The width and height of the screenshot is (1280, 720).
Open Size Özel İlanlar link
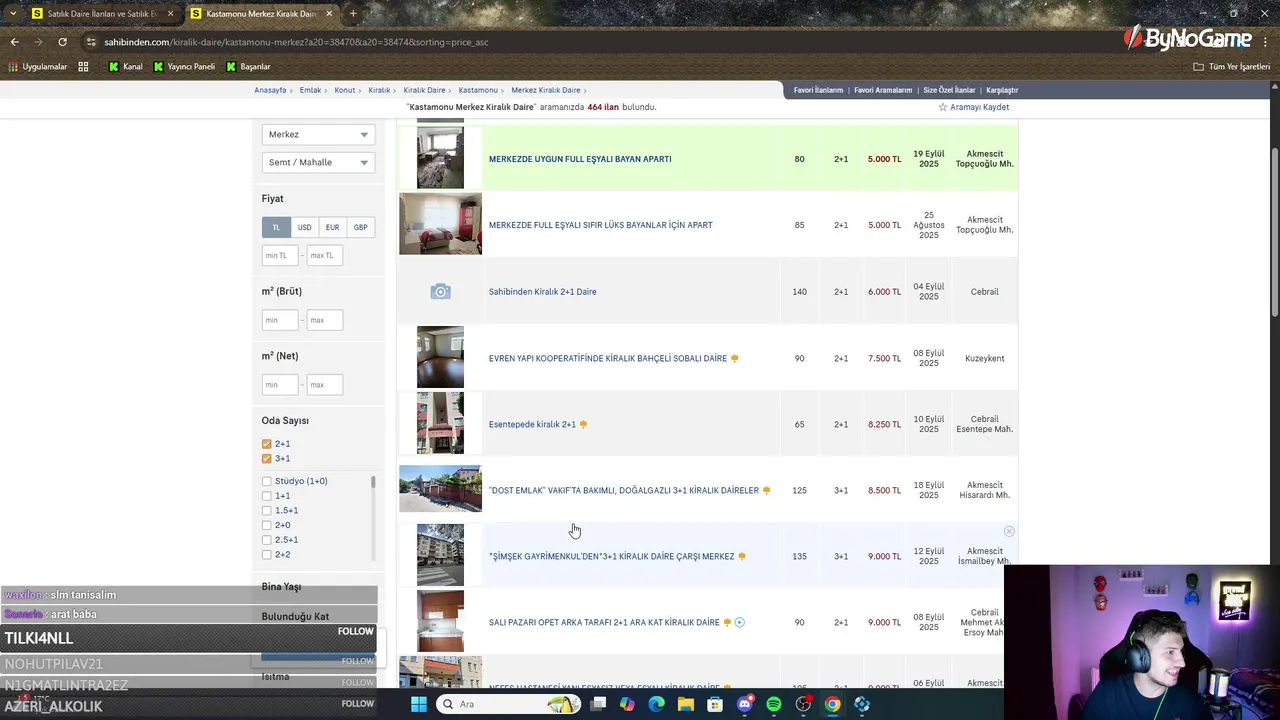[x=949, y=90]
